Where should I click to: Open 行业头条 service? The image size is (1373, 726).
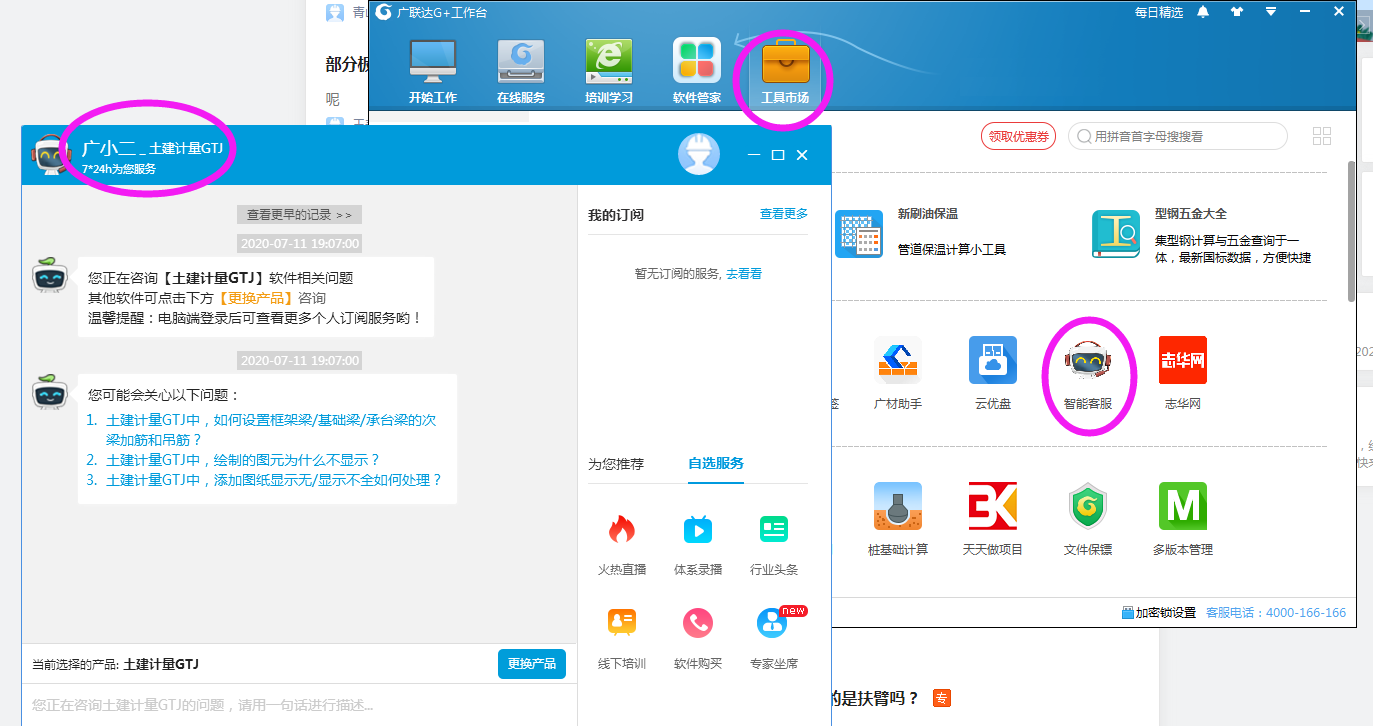774,544
